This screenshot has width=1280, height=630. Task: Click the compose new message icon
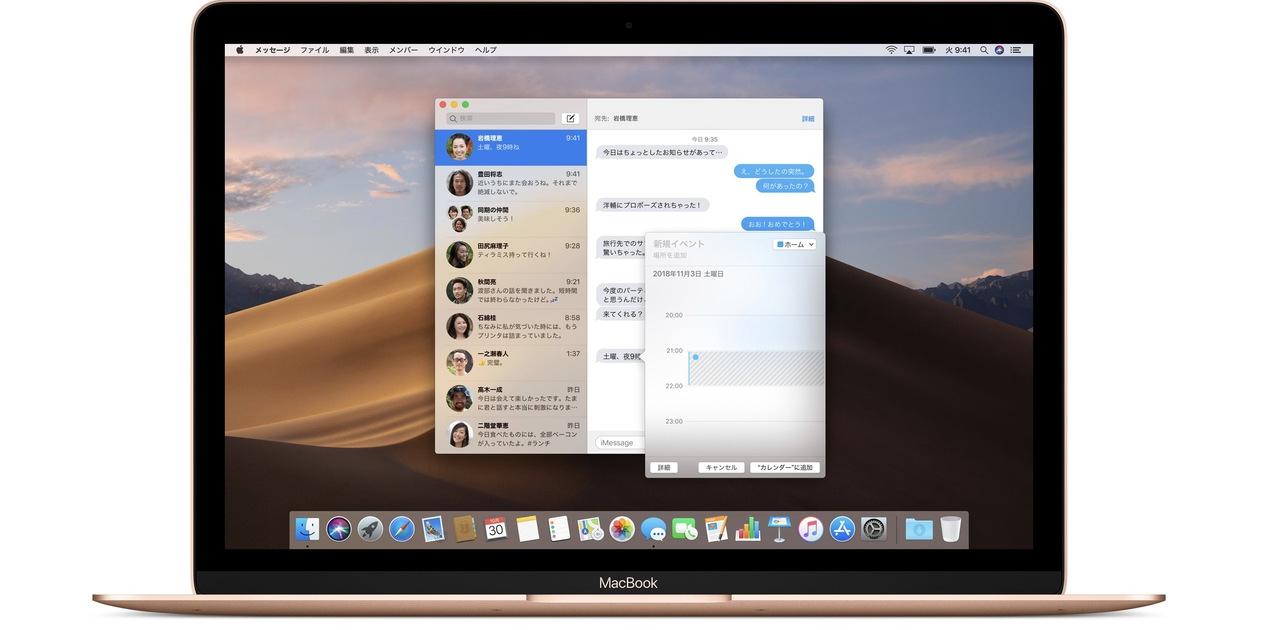tap(570, 118)
